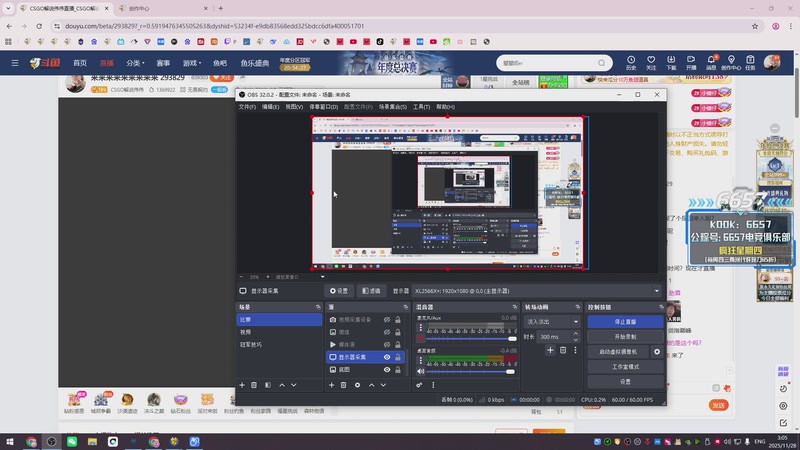Add a new source in Sources panel

331,385
